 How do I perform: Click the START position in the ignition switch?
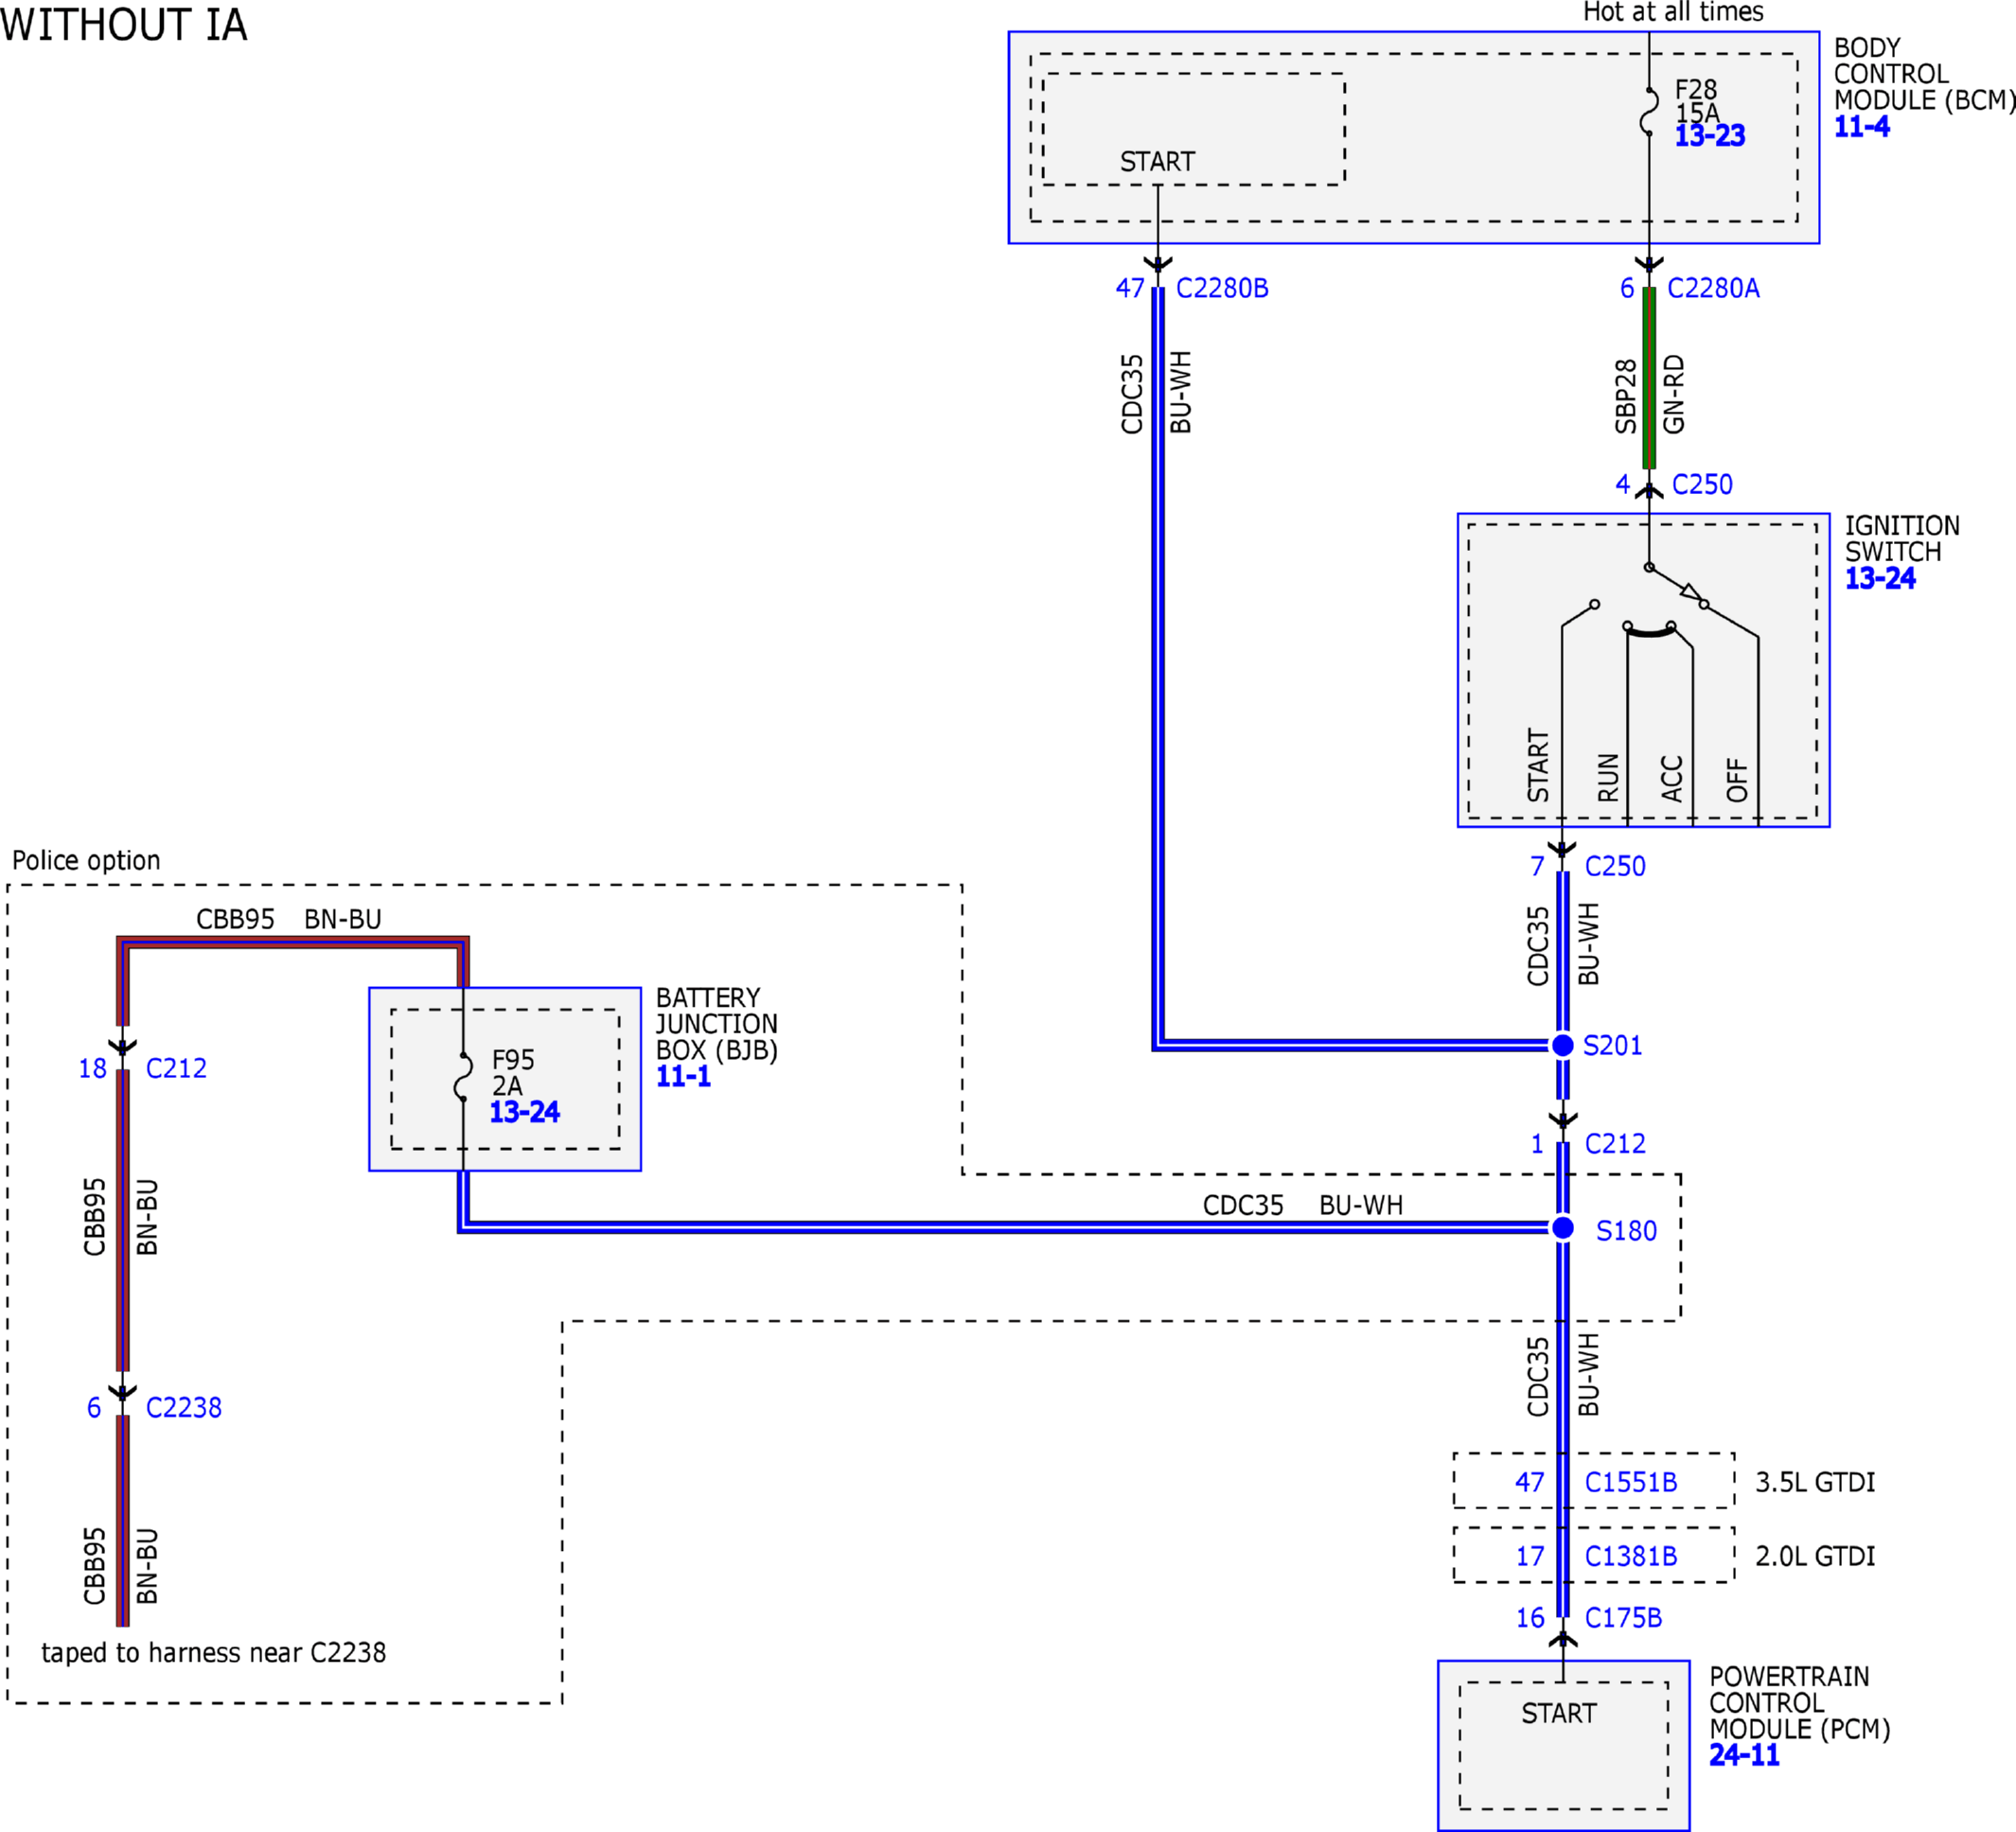[1538, 765]
